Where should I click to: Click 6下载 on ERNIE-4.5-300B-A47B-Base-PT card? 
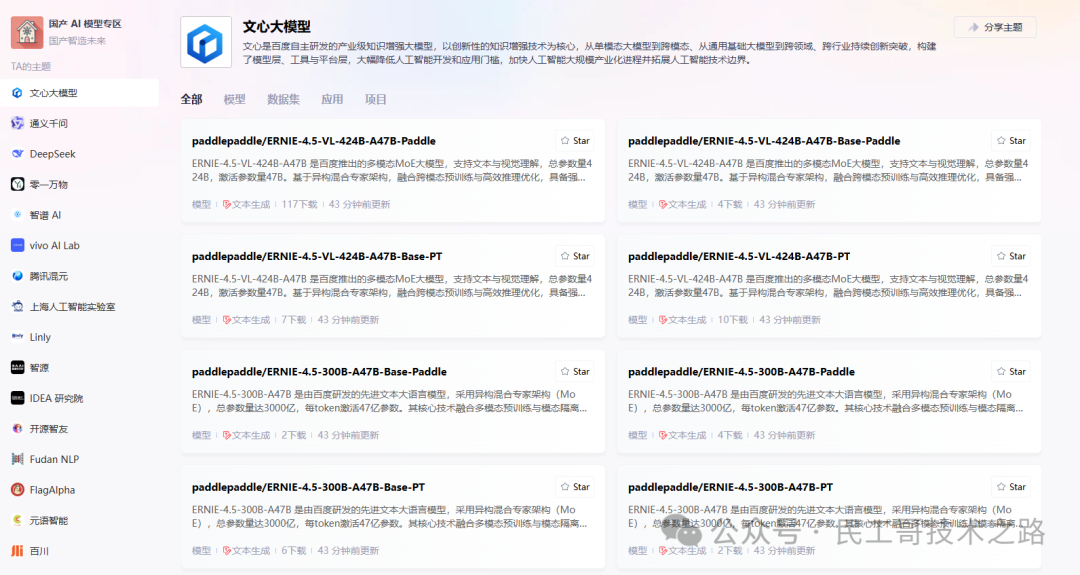pos(293,550)
